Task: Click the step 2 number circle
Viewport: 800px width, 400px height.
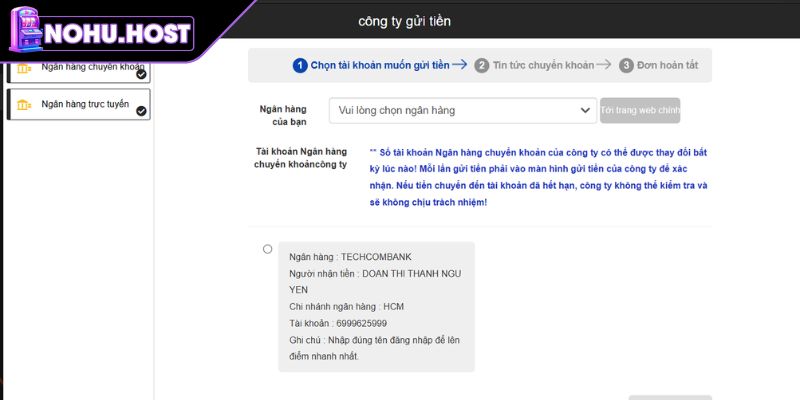Action: (x=482, y=65)
